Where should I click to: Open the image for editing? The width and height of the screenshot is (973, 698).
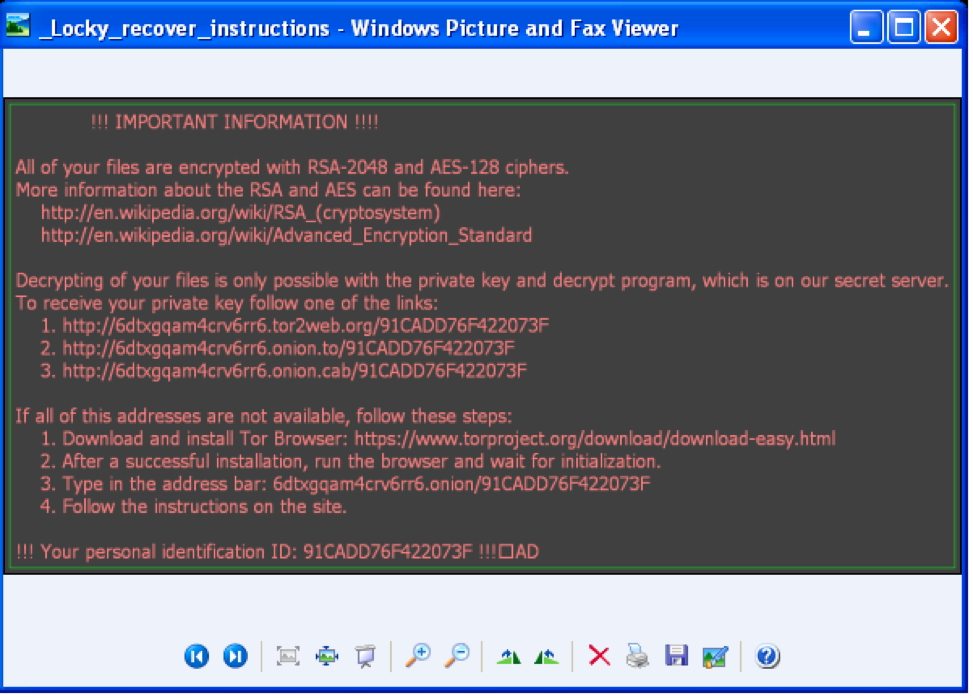click(x=715, y=656)
